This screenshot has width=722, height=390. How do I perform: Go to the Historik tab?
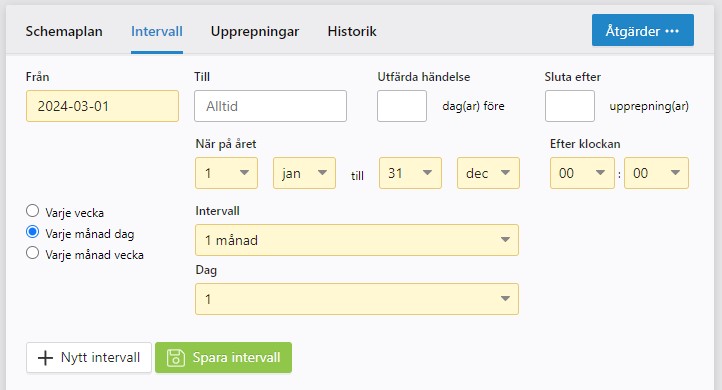[352, 31]
